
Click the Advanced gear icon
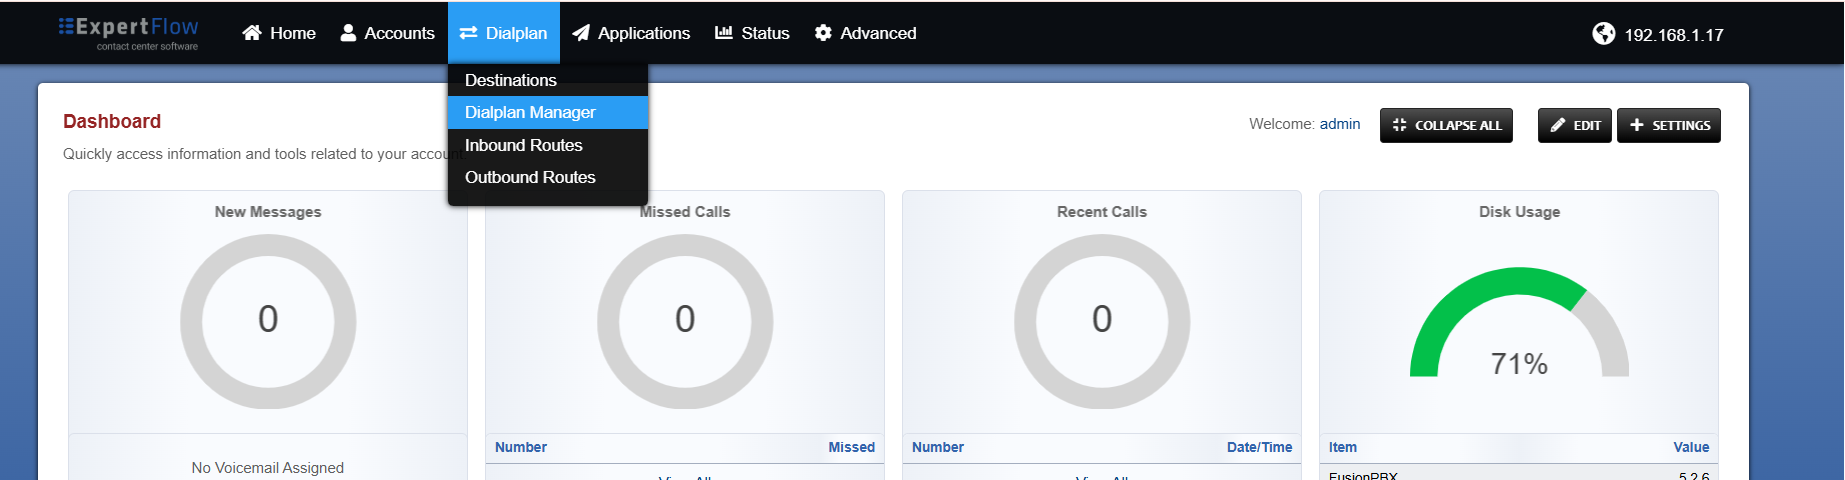(x=823, y=33)
